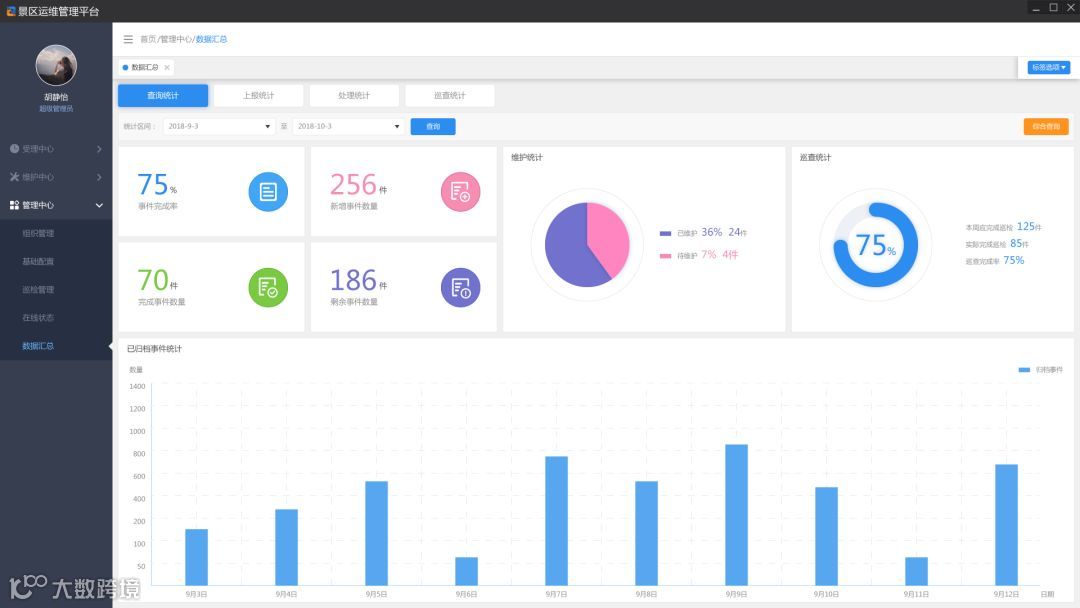The height and width of the screenshot is (608, 1080).
Task: Click the 维护中心 wrench icon in sidebar
Action: click(14, 177)
